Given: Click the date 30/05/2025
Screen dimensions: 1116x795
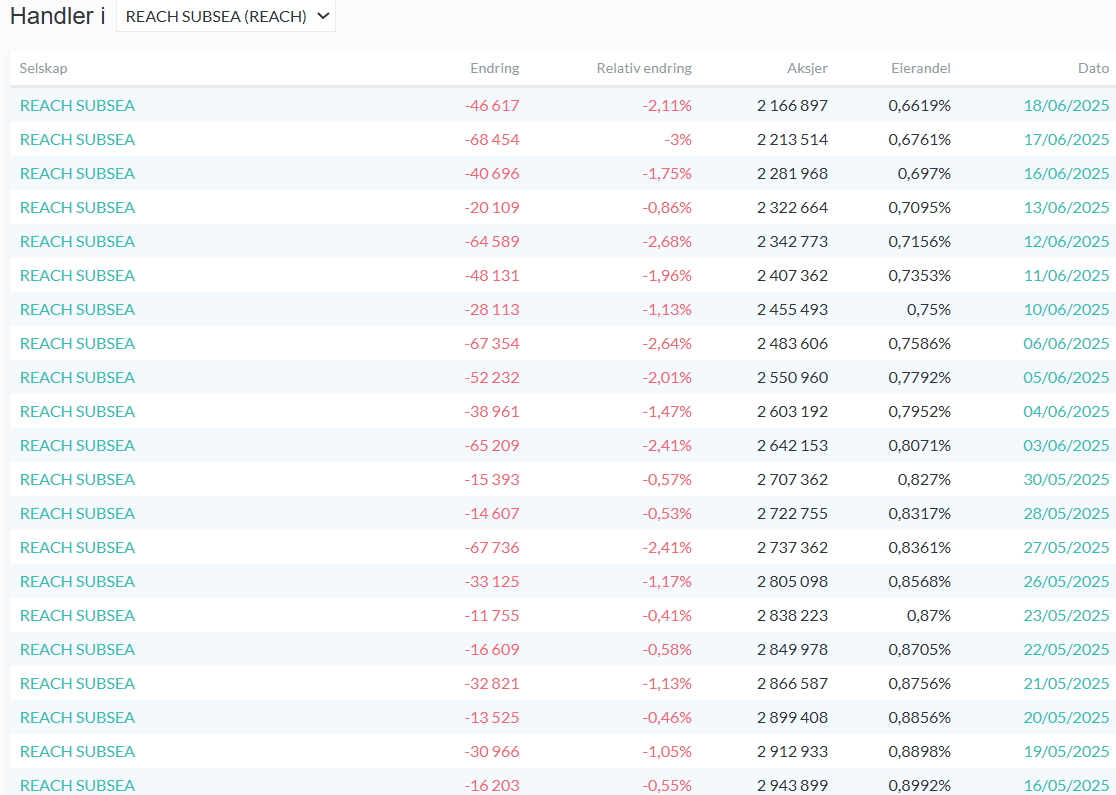Looking at the screenshot, I should point(1066,480).
